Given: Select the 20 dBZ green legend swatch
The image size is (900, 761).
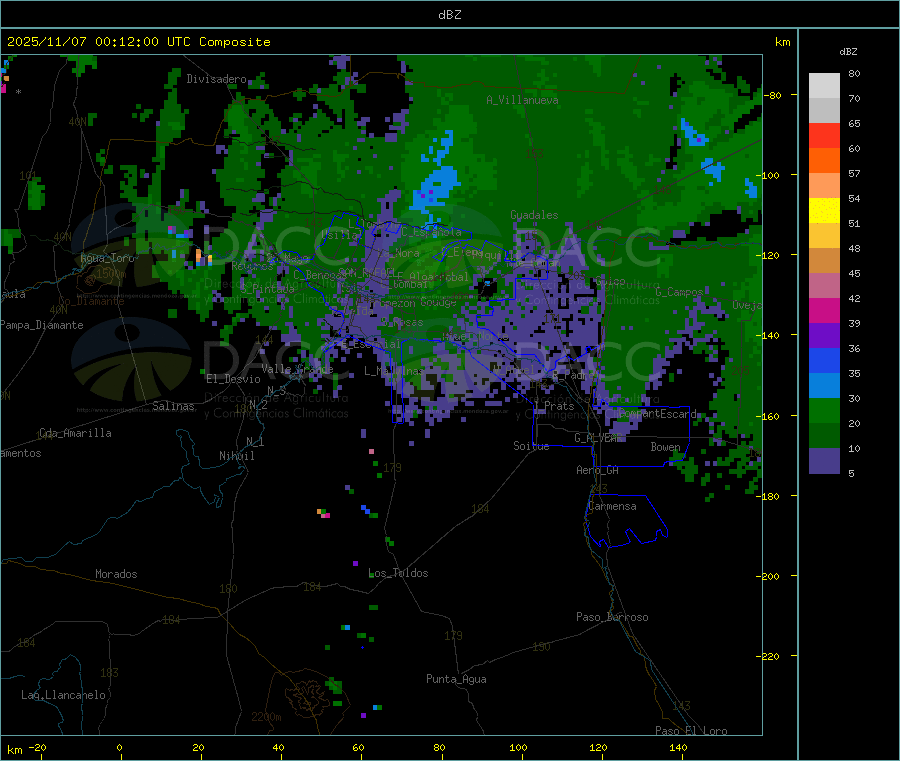Looking at the screenshot, I should click(x=824, y=435).
